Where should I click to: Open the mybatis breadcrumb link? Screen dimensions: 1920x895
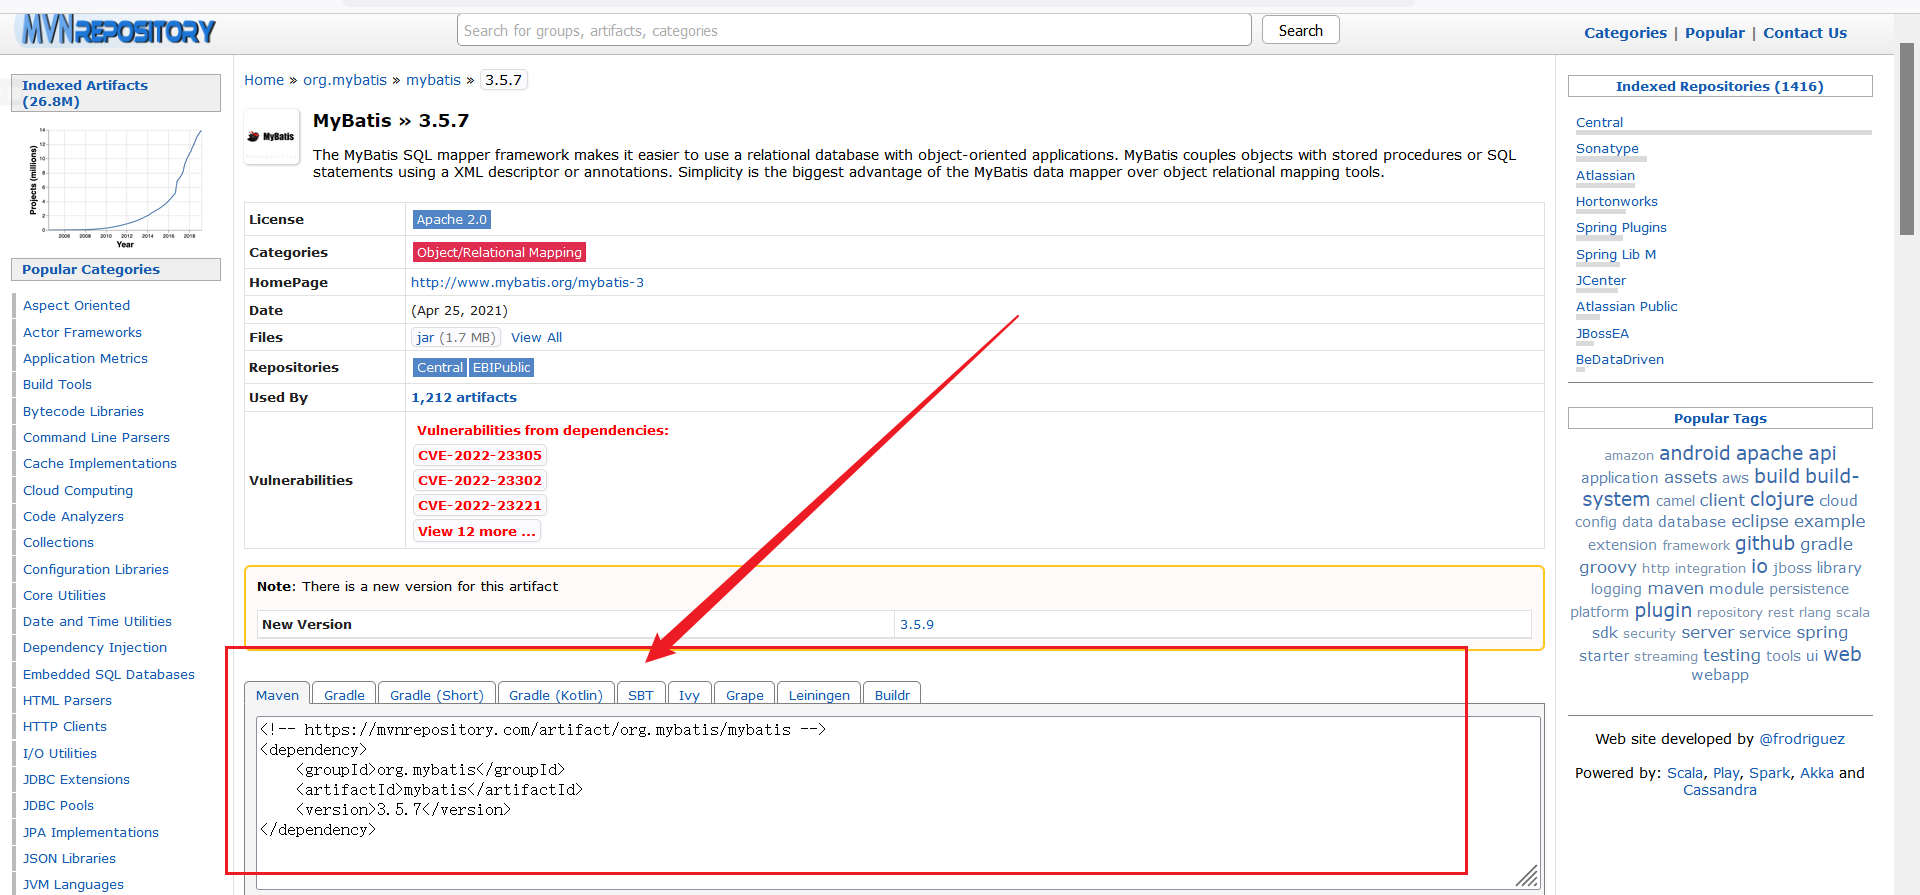coord(433,80)
